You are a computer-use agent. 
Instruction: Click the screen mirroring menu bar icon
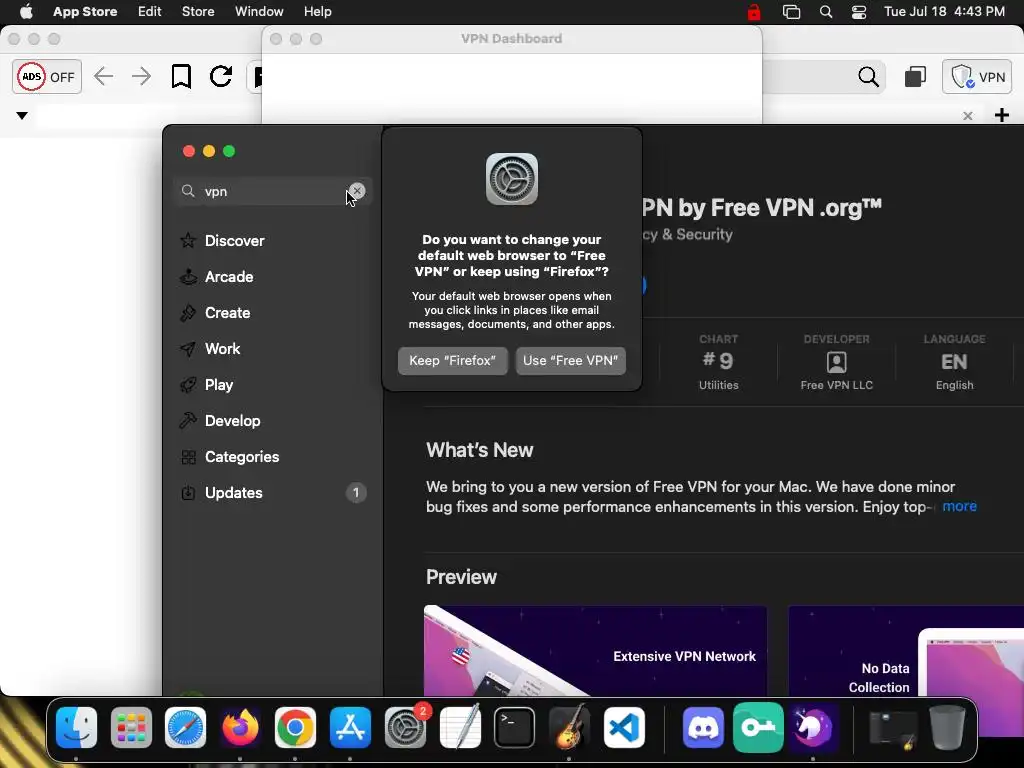click(x=792, y=12)
